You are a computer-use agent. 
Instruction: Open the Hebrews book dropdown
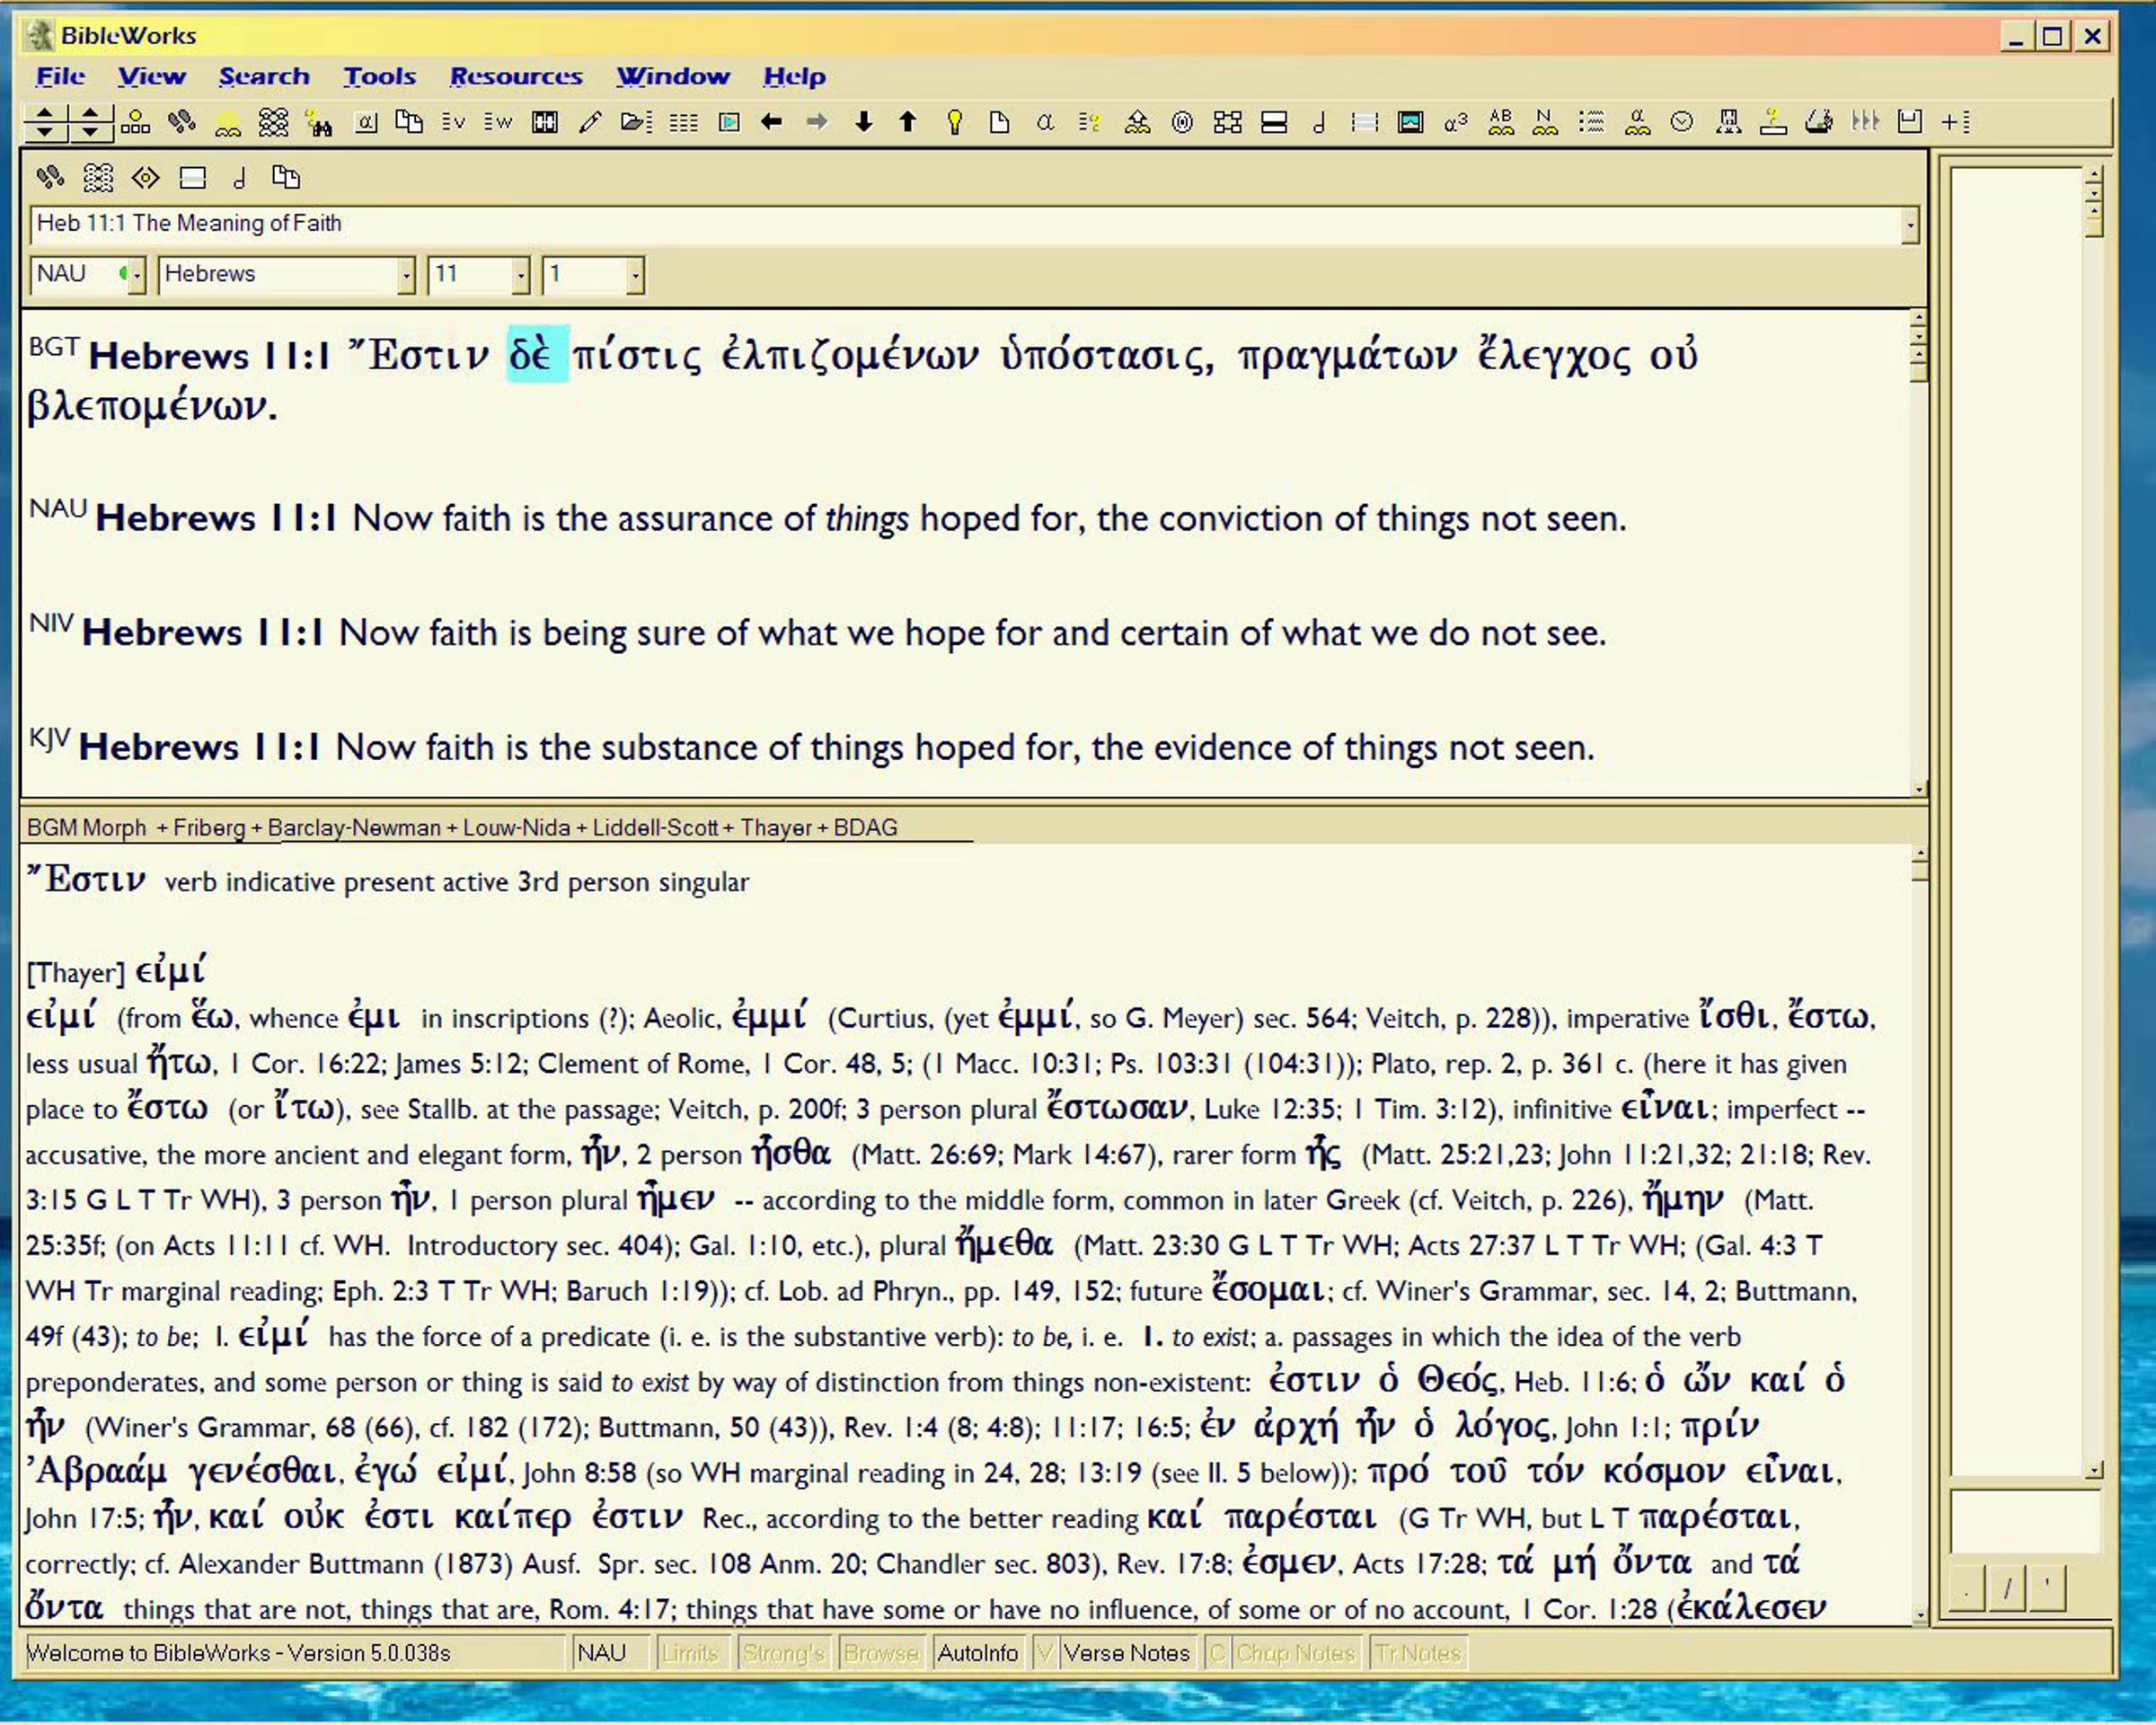pos(406,275)
